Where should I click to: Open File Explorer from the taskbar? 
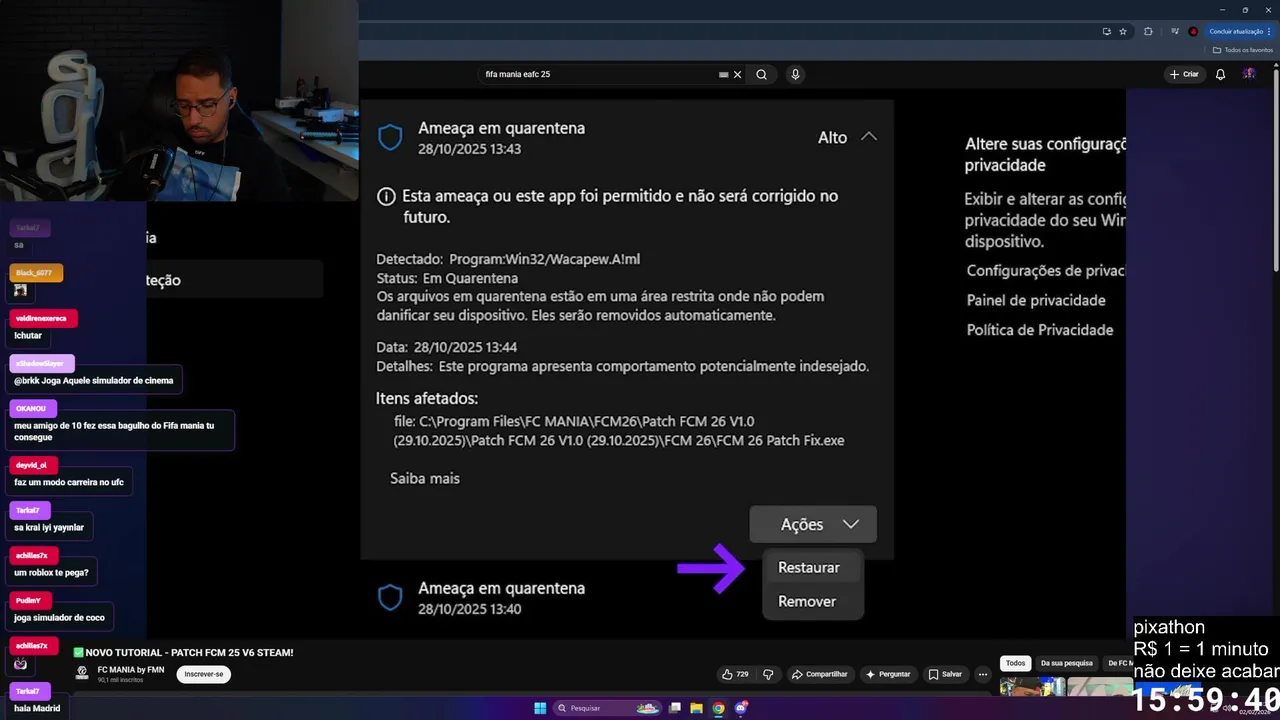(697, 708)
